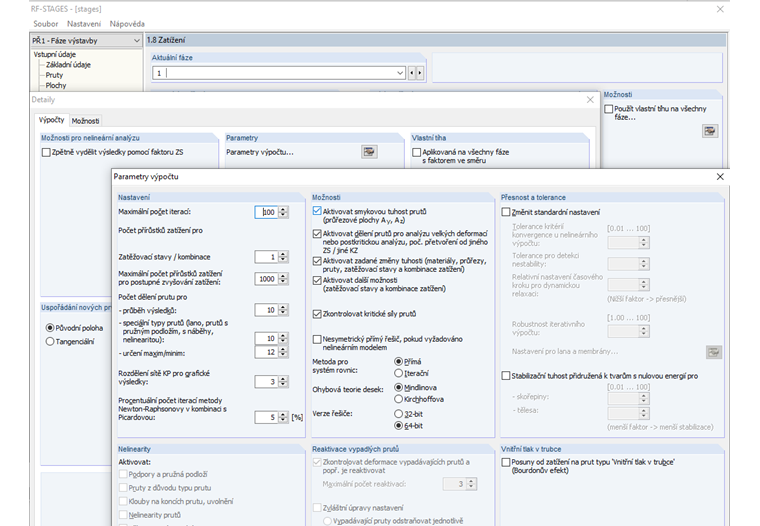Click Maximální počet iterací input field
The image size is (760, 526).
point(266,212)
